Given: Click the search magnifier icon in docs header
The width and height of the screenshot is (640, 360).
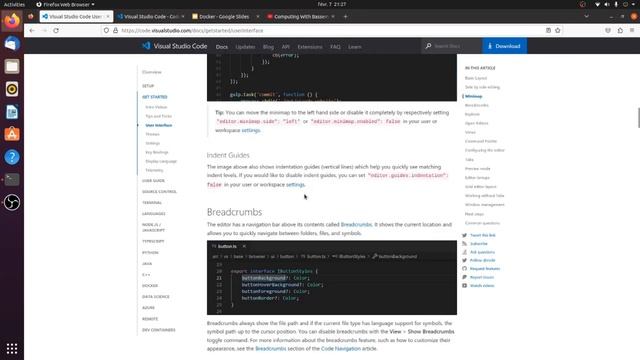Looking at the screenshot, I should point(428,46).
